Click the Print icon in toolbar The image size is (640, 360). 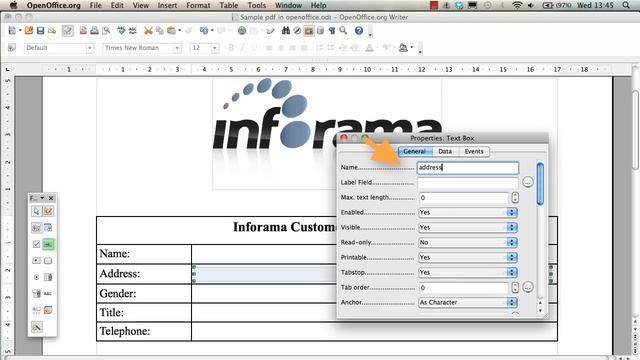(x=94, y=31)
